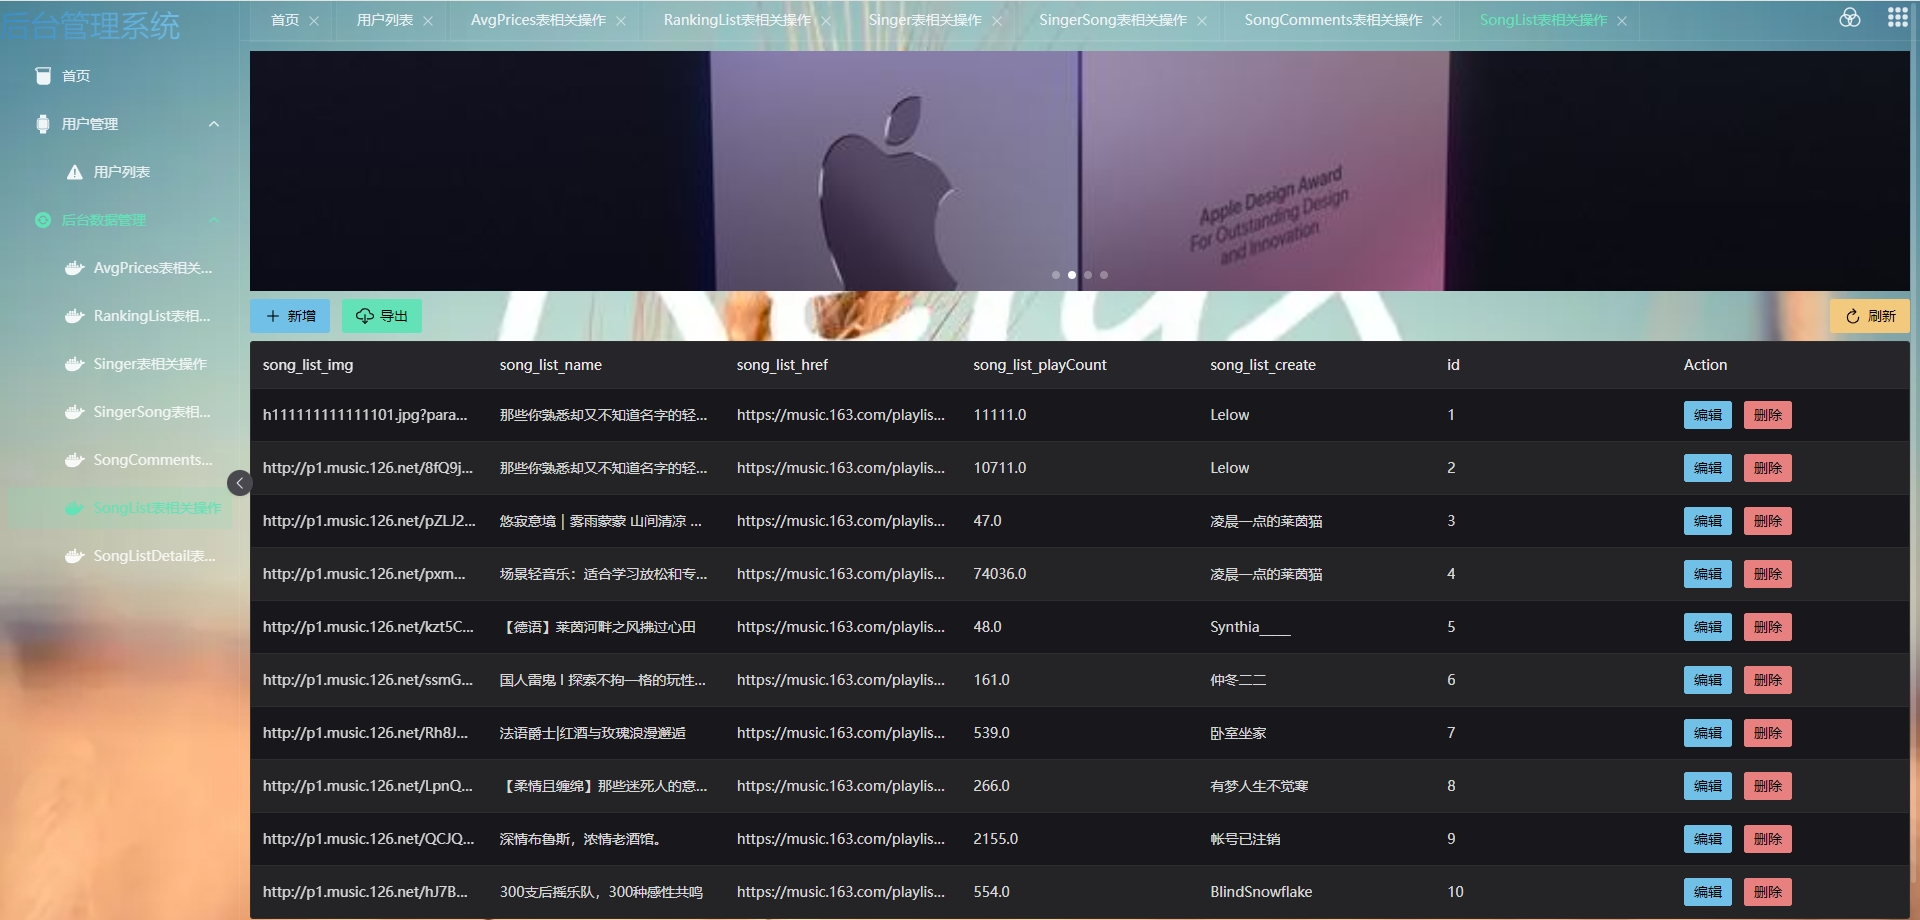Image resolution: width=1920 pixels, height=920 pixels.
Task: Open the grid apps icon at top right
Action: click(1897, 18)
